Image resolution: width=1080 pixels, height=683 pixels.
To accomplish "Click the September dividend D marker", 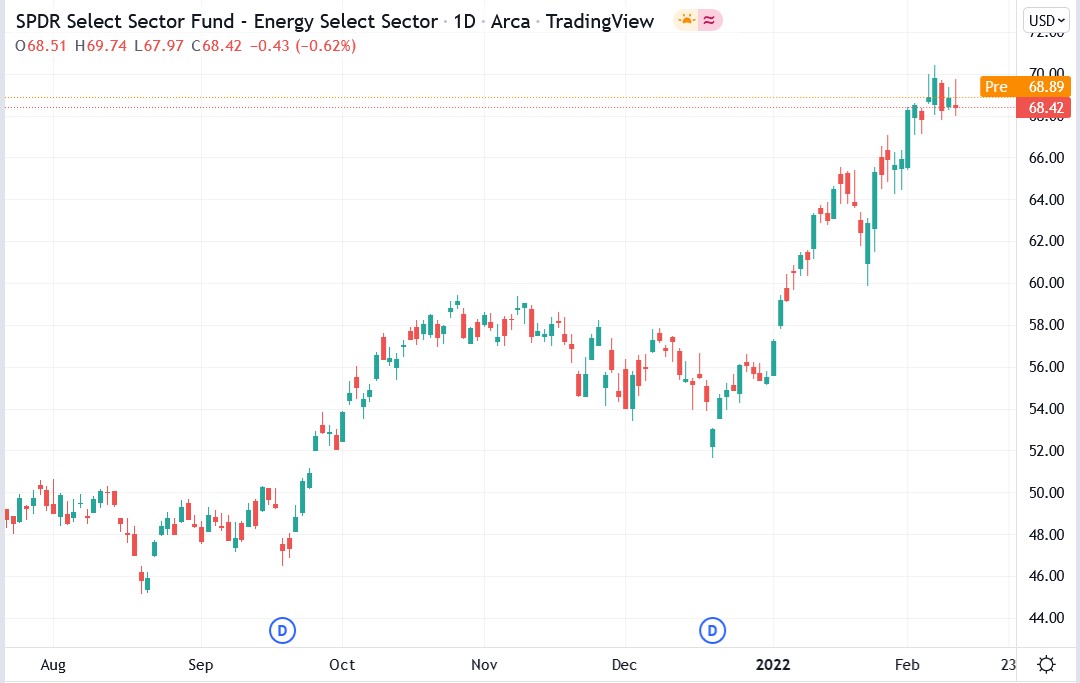I will click(x=282, y=630).
